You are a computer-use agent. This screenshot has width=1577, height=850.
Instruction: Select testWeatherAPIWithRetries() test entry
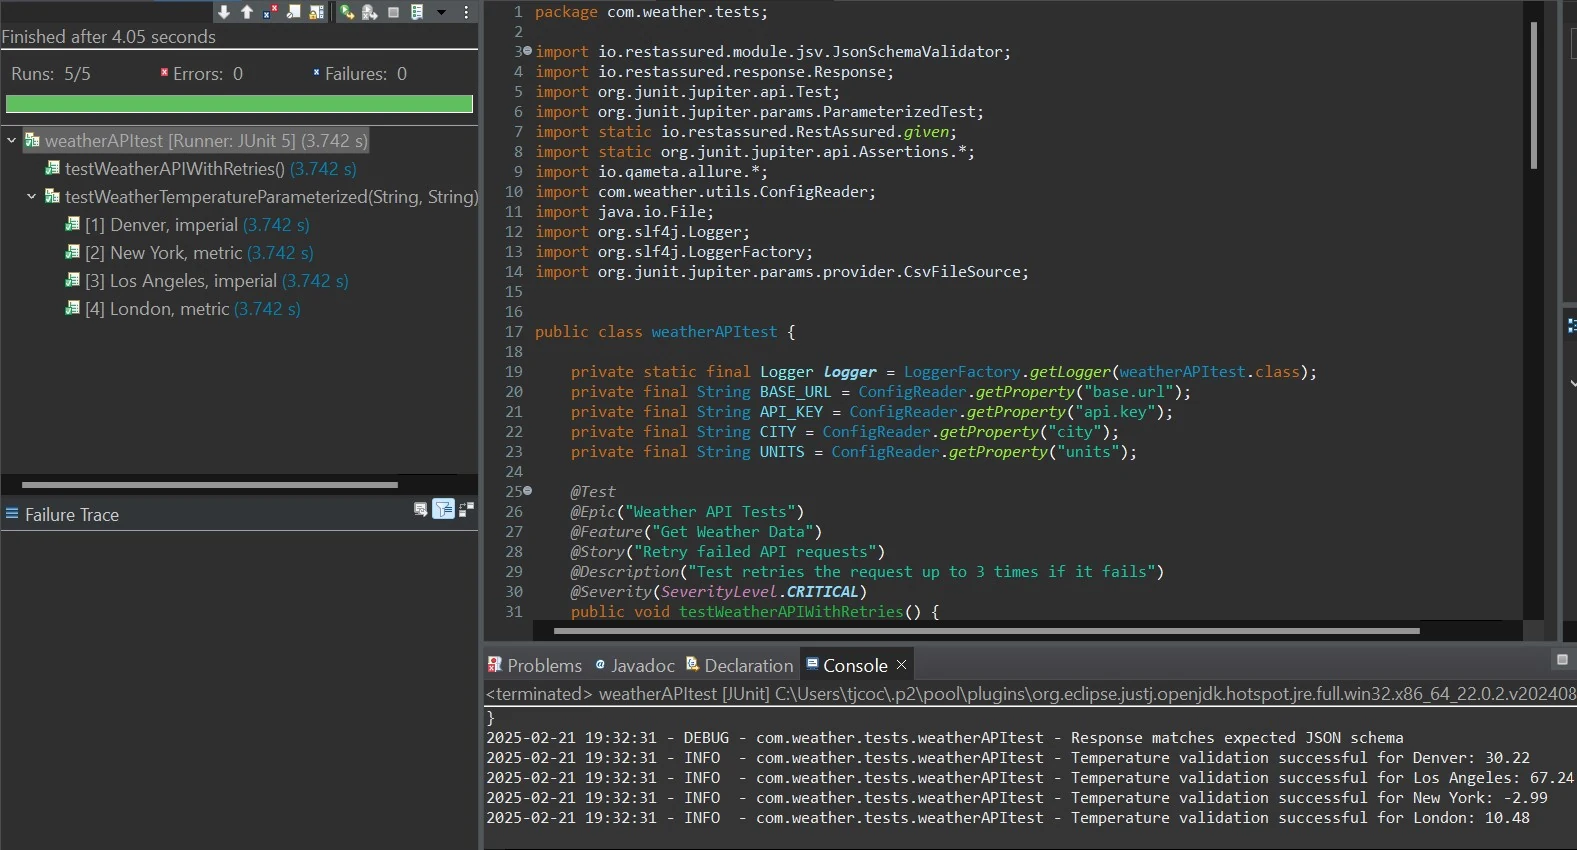[x=174, y=169]
